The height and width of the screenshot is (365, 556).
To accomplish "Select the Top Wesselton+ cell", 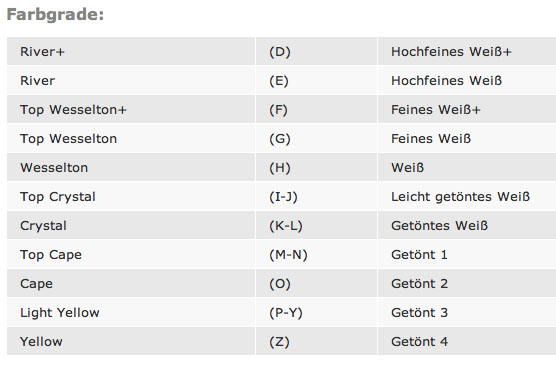I will point(131,110).
